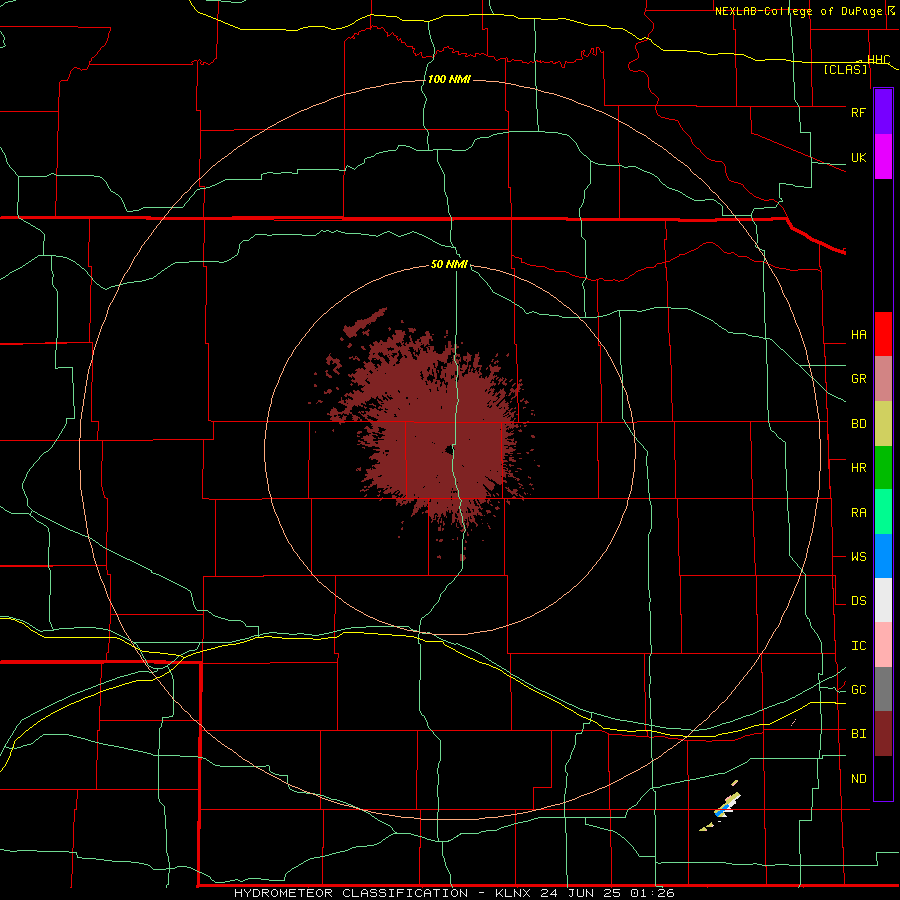Click the 50 NMI range ring label
900x900 pixels.
pos(449,265)
